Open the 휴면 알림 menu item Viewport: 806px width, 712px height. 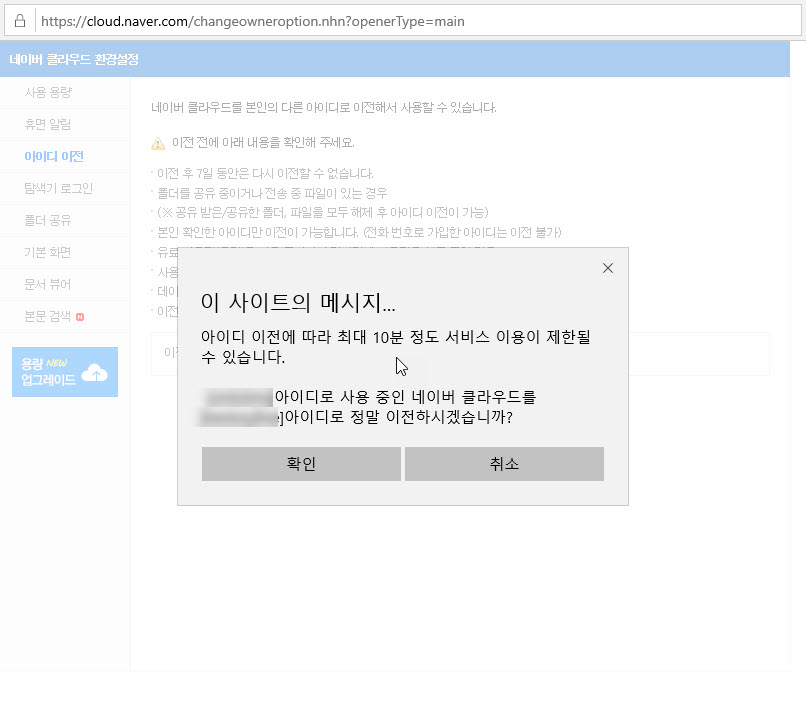coord(47,124)
